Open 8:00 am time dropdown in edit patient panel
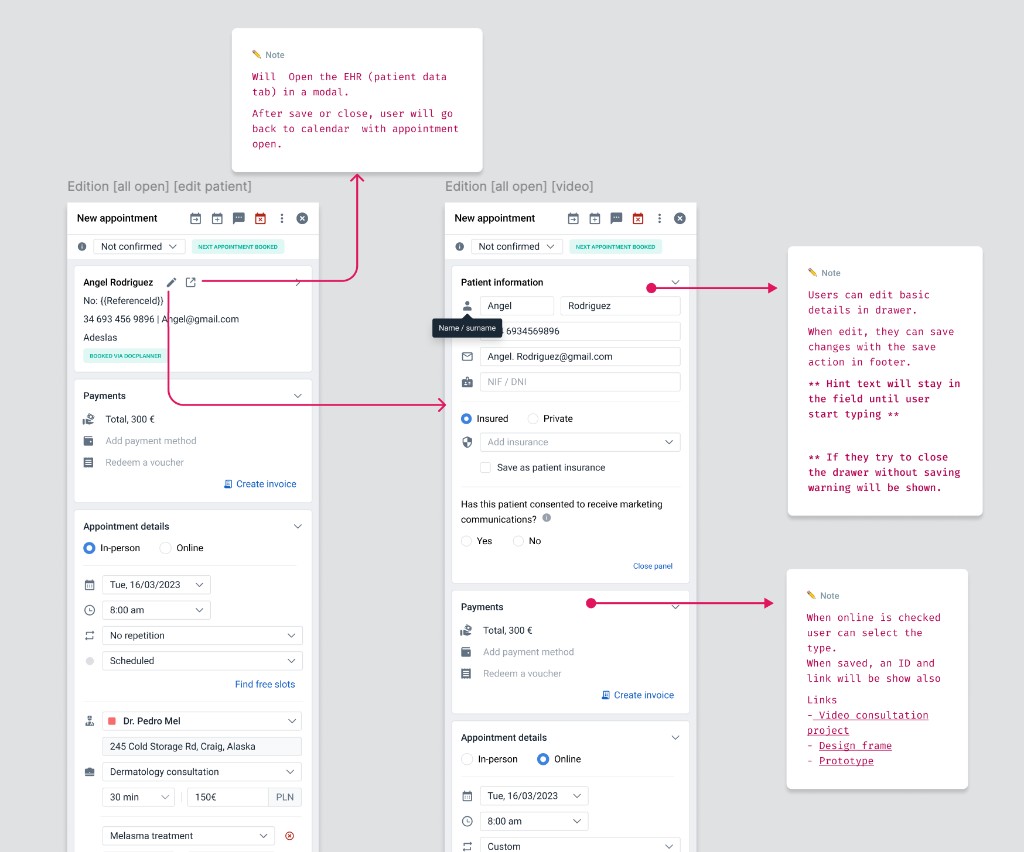 click(156, 610)
